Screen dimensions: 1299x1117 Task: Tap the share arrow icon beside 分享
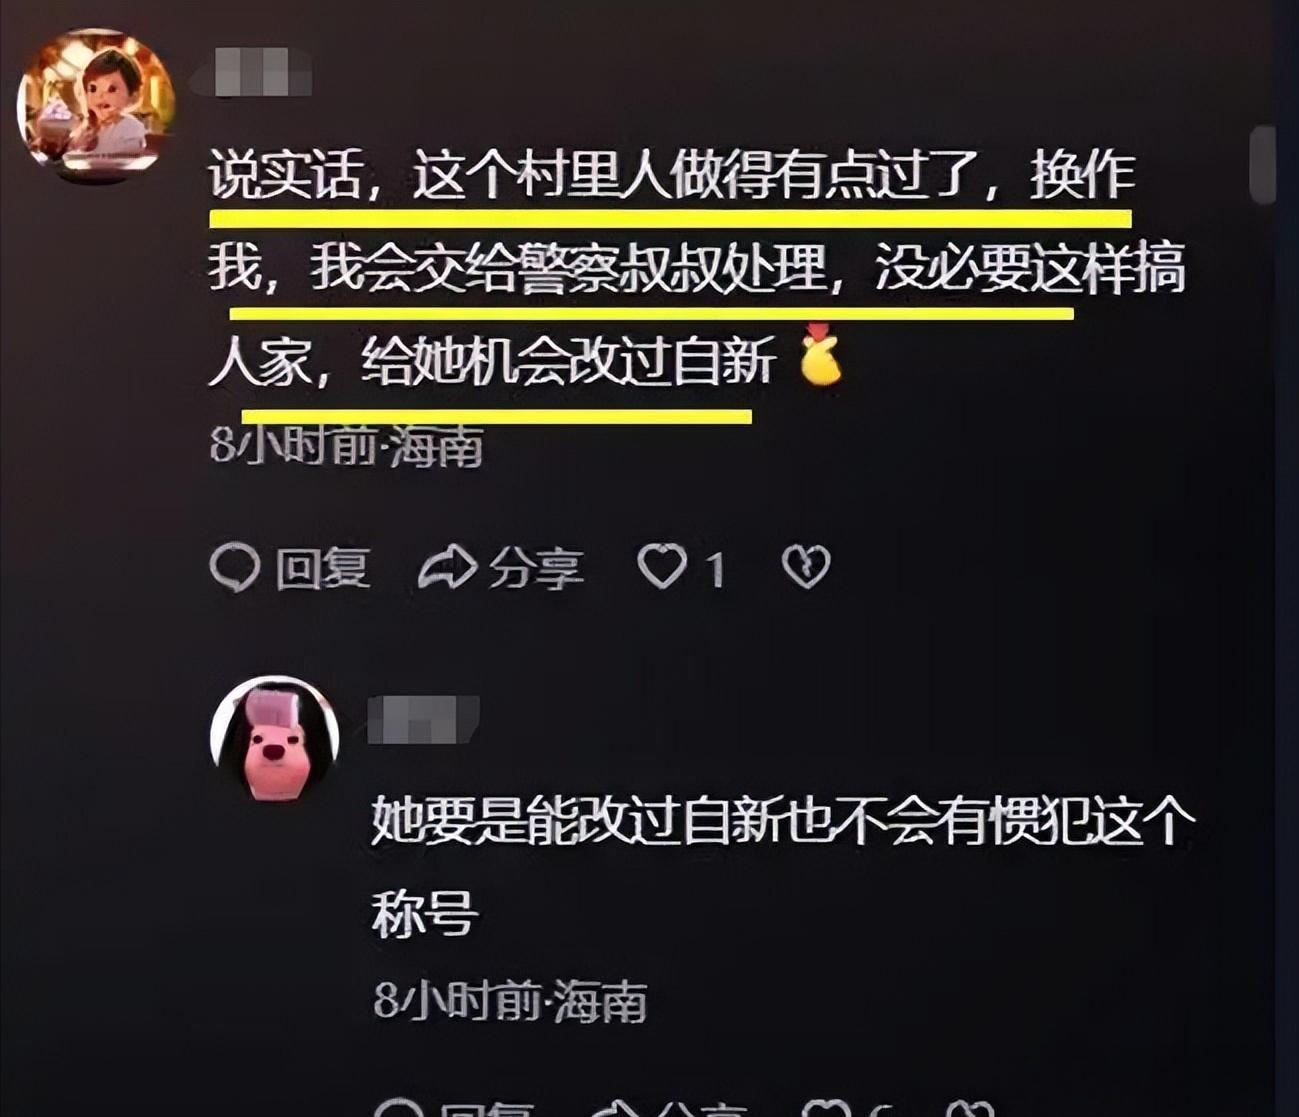point(447,567)
